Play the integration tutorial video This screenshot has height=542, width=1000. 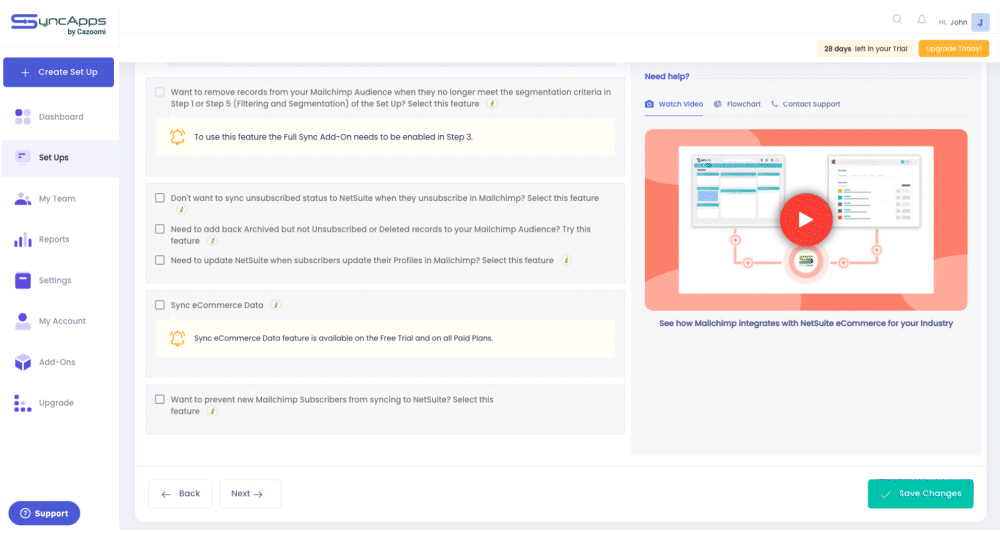click(806, 219)
